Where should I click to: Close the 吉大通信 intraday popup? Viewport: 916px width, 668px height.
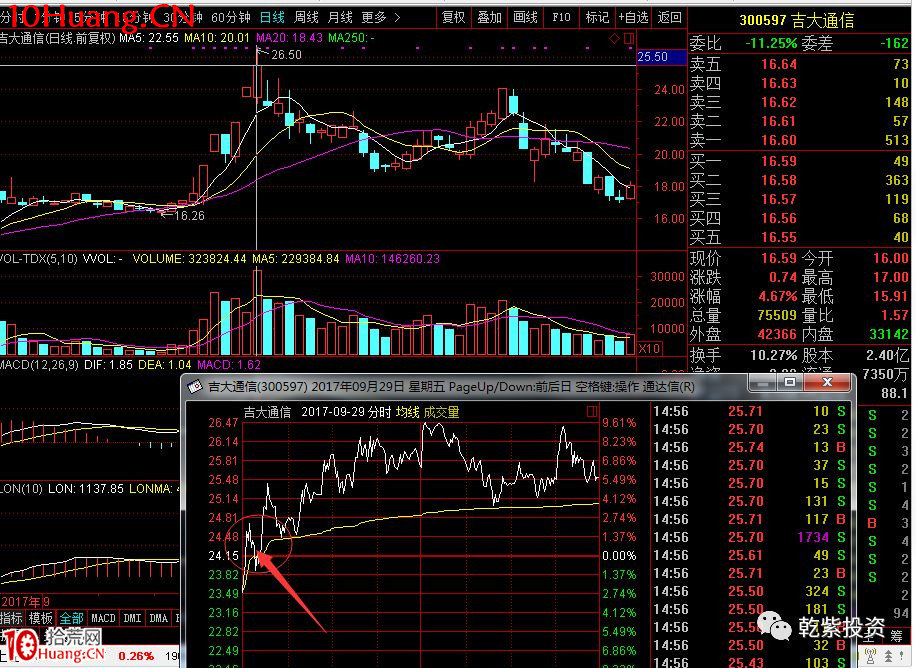point(827,383)
